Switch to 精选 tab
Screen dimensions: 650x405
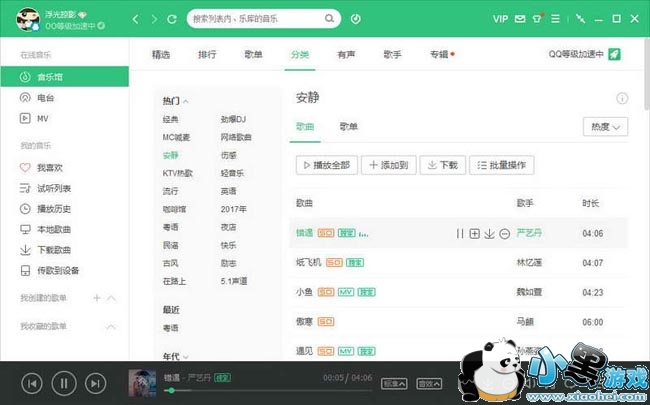coord(161,54)
